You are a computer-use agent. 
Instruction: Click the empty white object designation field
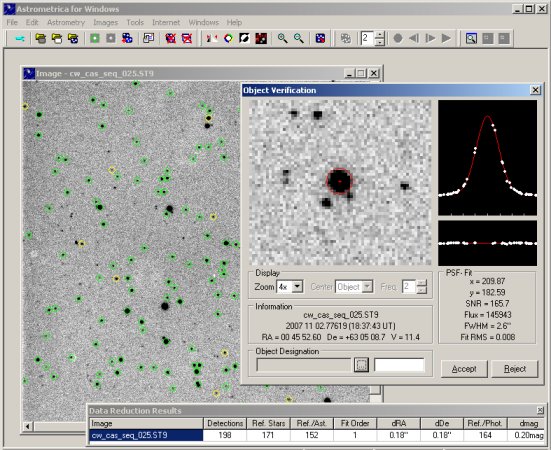400,365
